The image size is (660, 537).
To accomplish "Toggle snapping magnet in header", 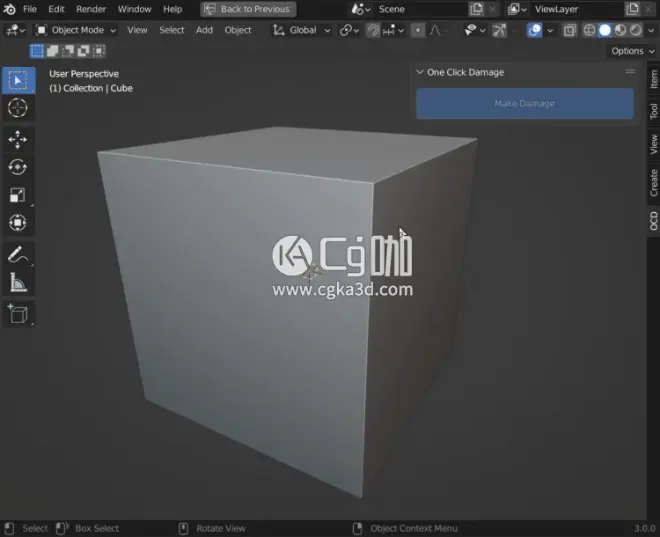I will [x=373, y=30].
